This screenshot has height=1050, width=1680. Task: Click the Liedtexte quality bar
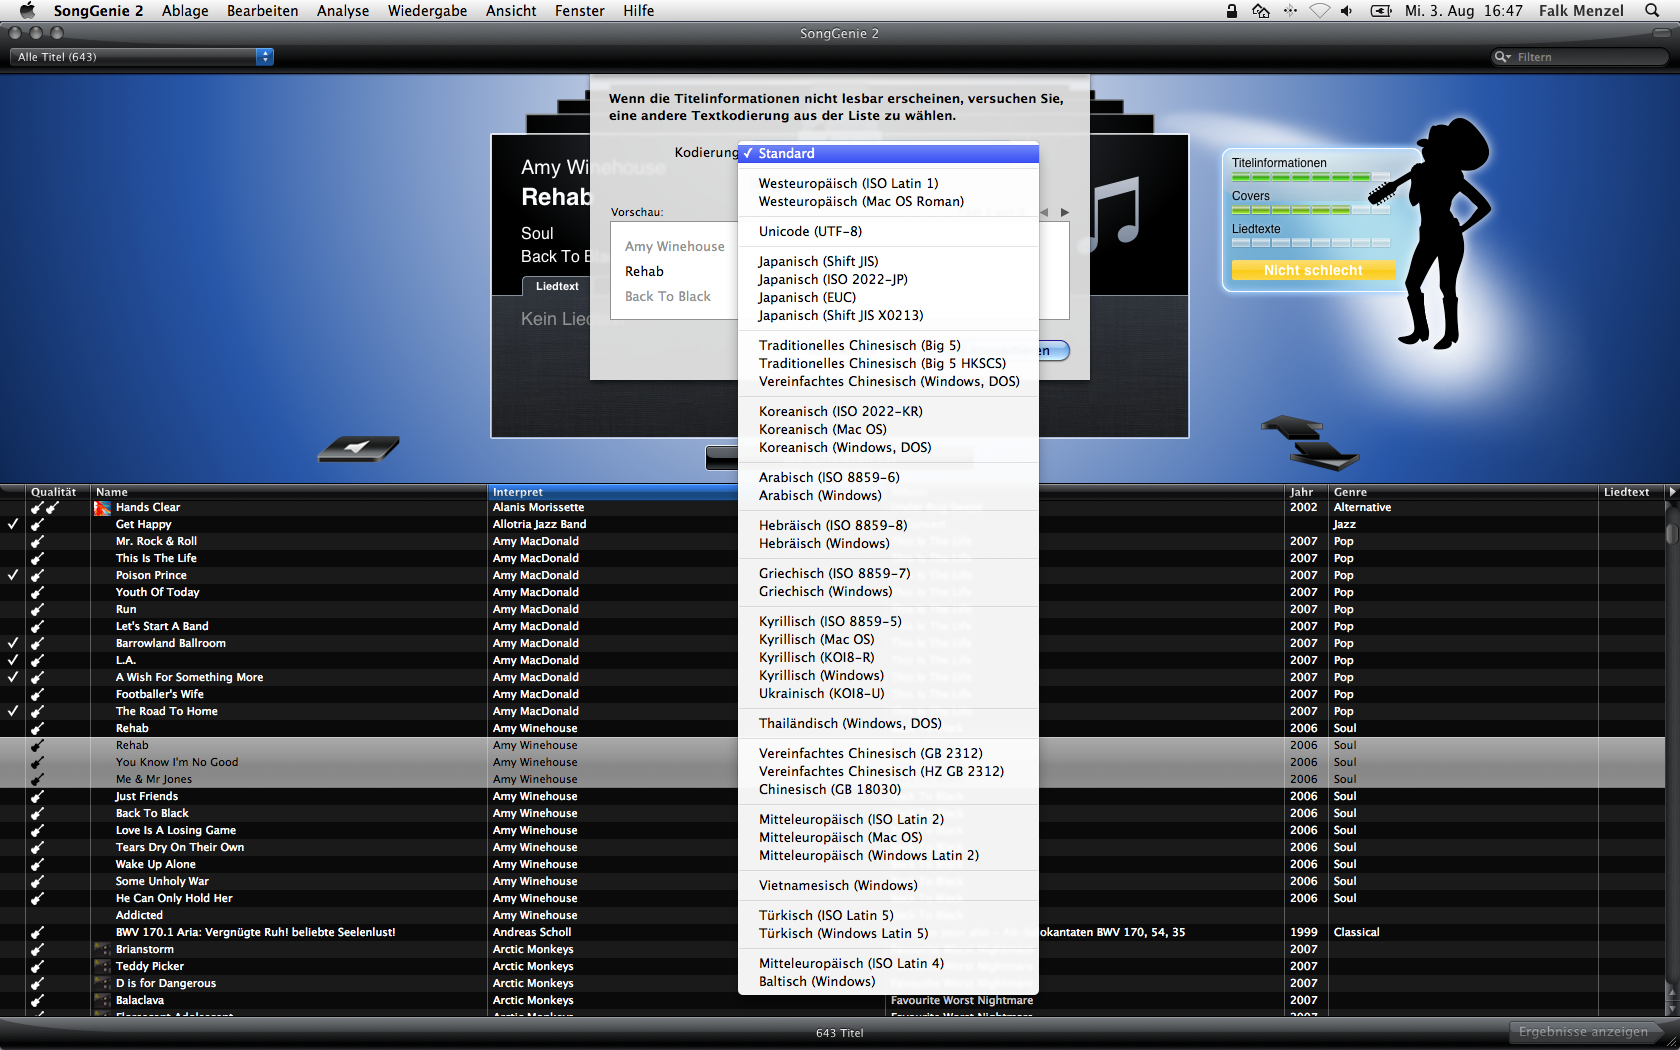[x=1310, y=243]
